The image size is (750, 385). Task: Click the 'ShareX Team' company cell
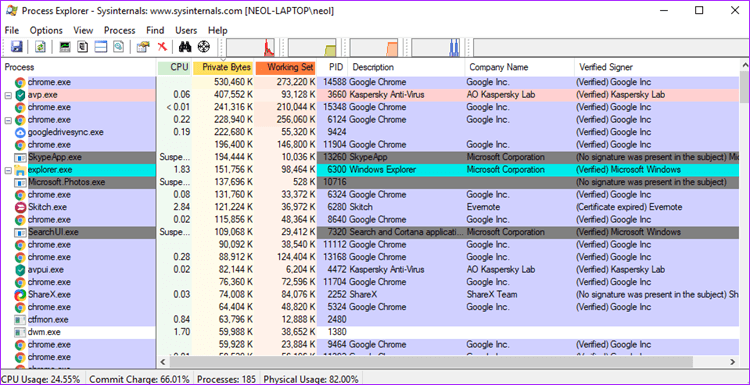click(x=492, y=295)
